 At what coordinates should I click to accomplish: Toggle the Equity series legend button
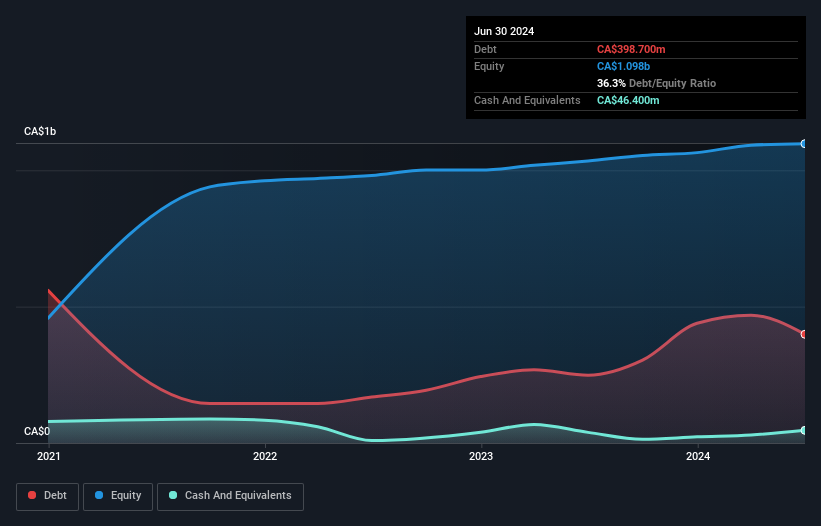pyautogui.click(x=118, y=496)
